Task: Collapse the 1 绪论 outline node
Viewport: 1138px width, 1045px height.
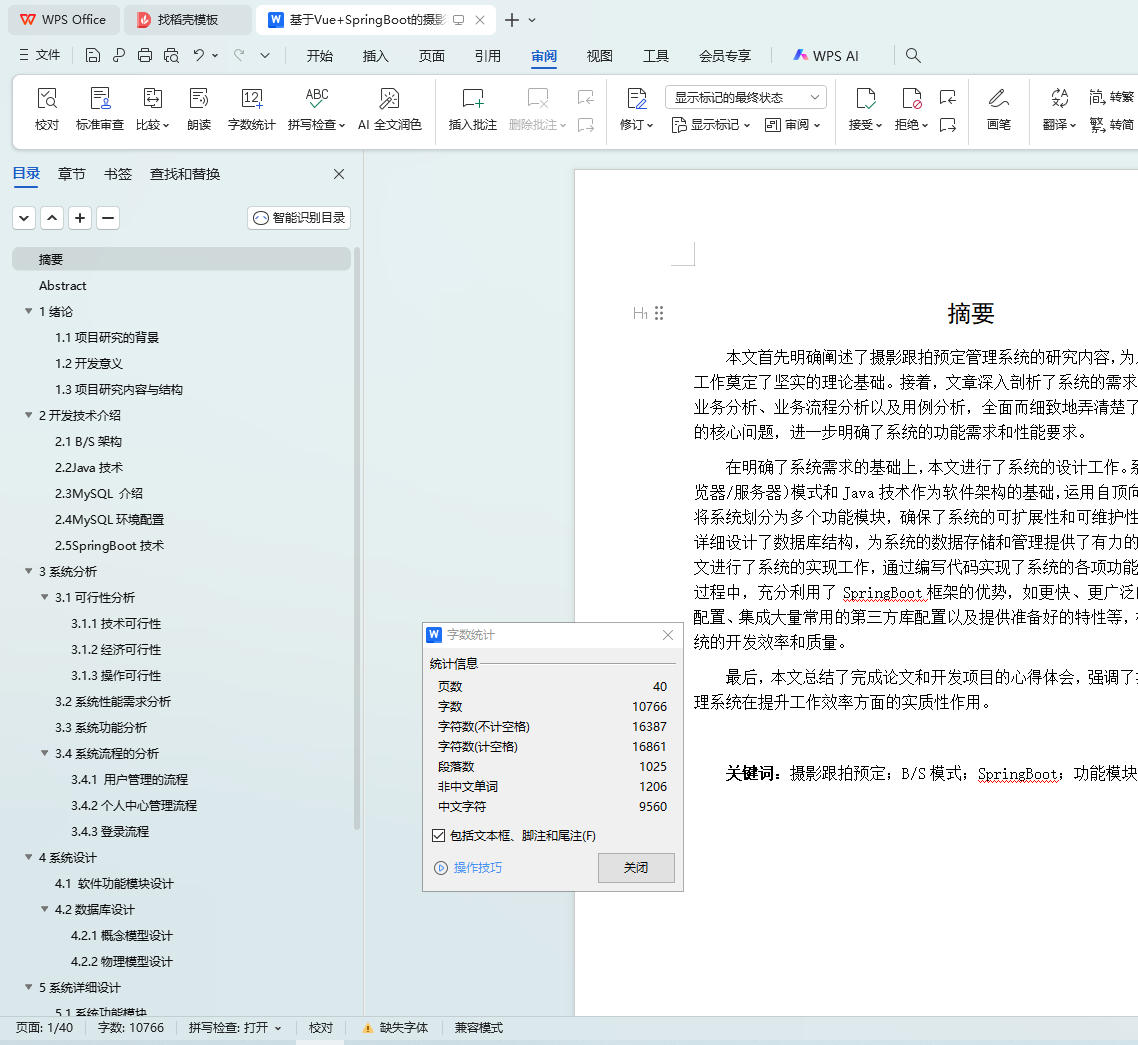Action: pyautogui.click(x=29, y=311)
